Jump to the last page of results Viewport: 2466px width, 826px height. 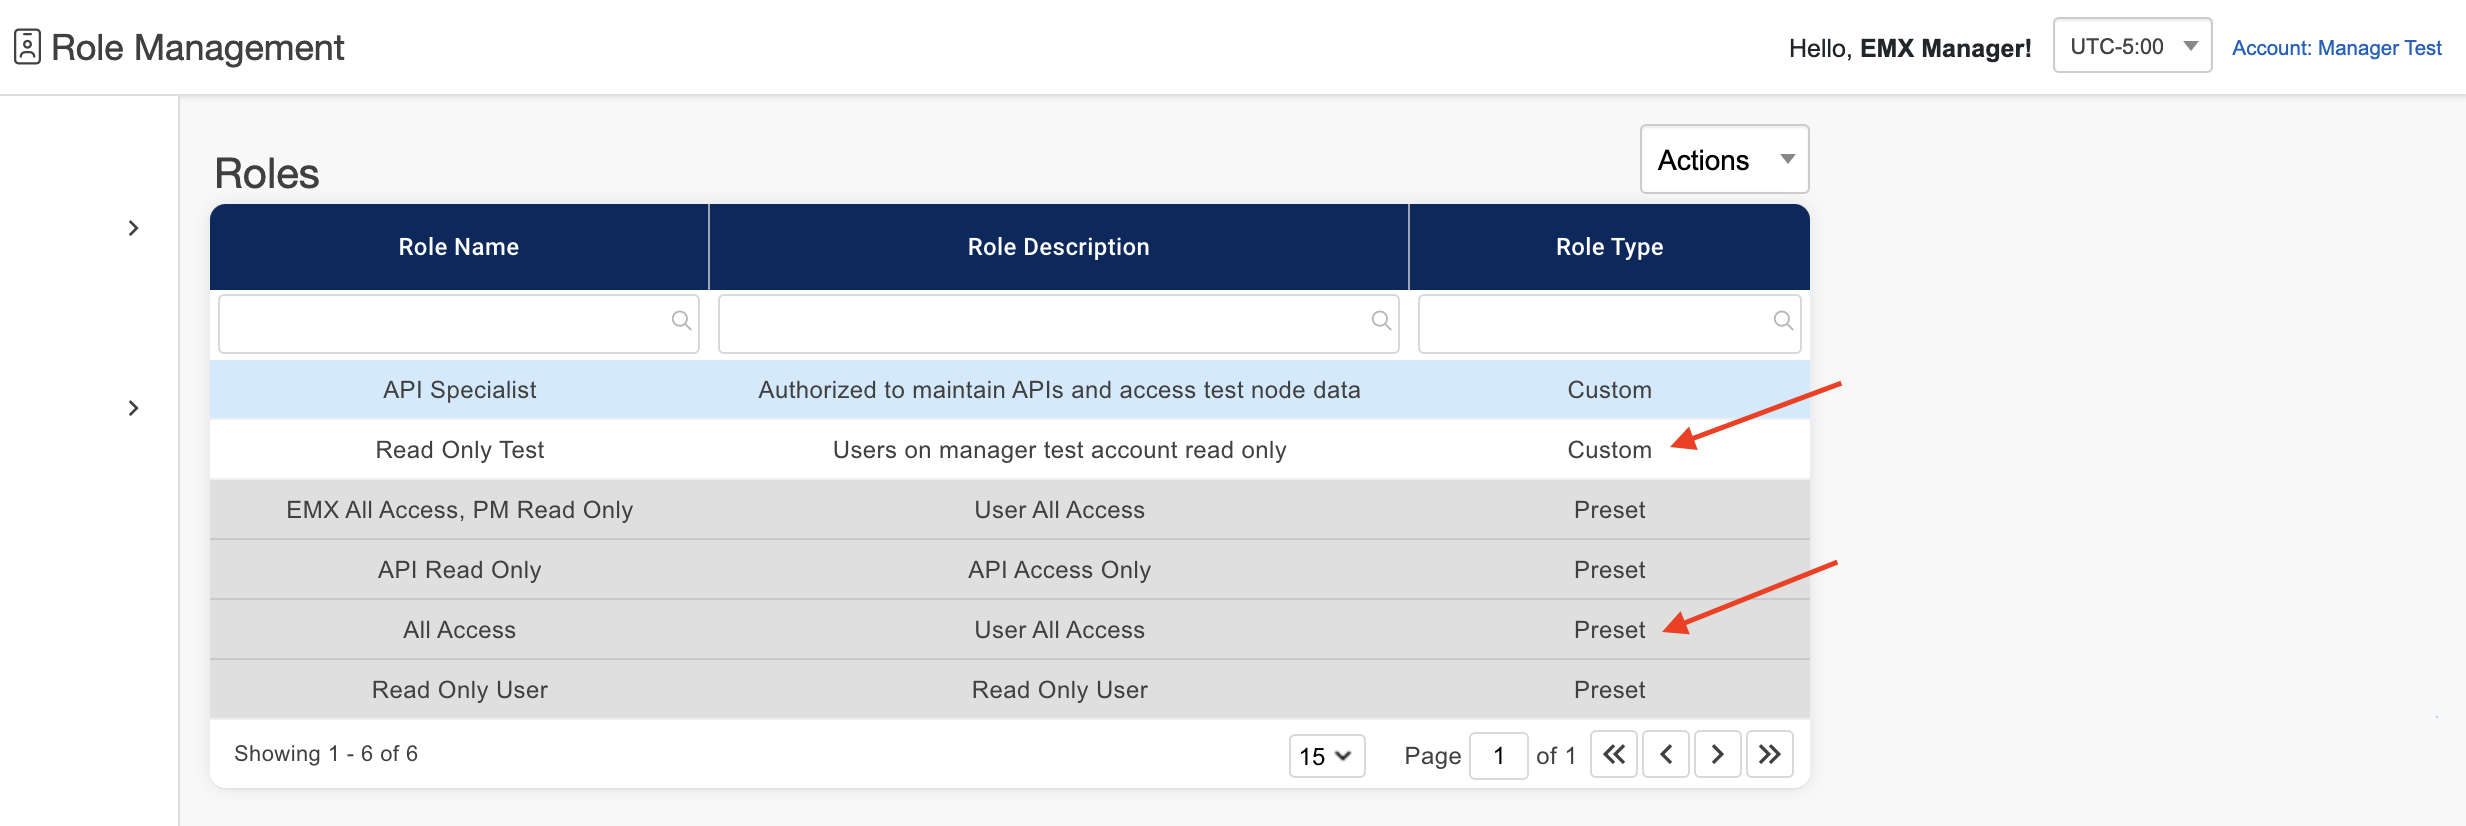[x=1769, y=754]
